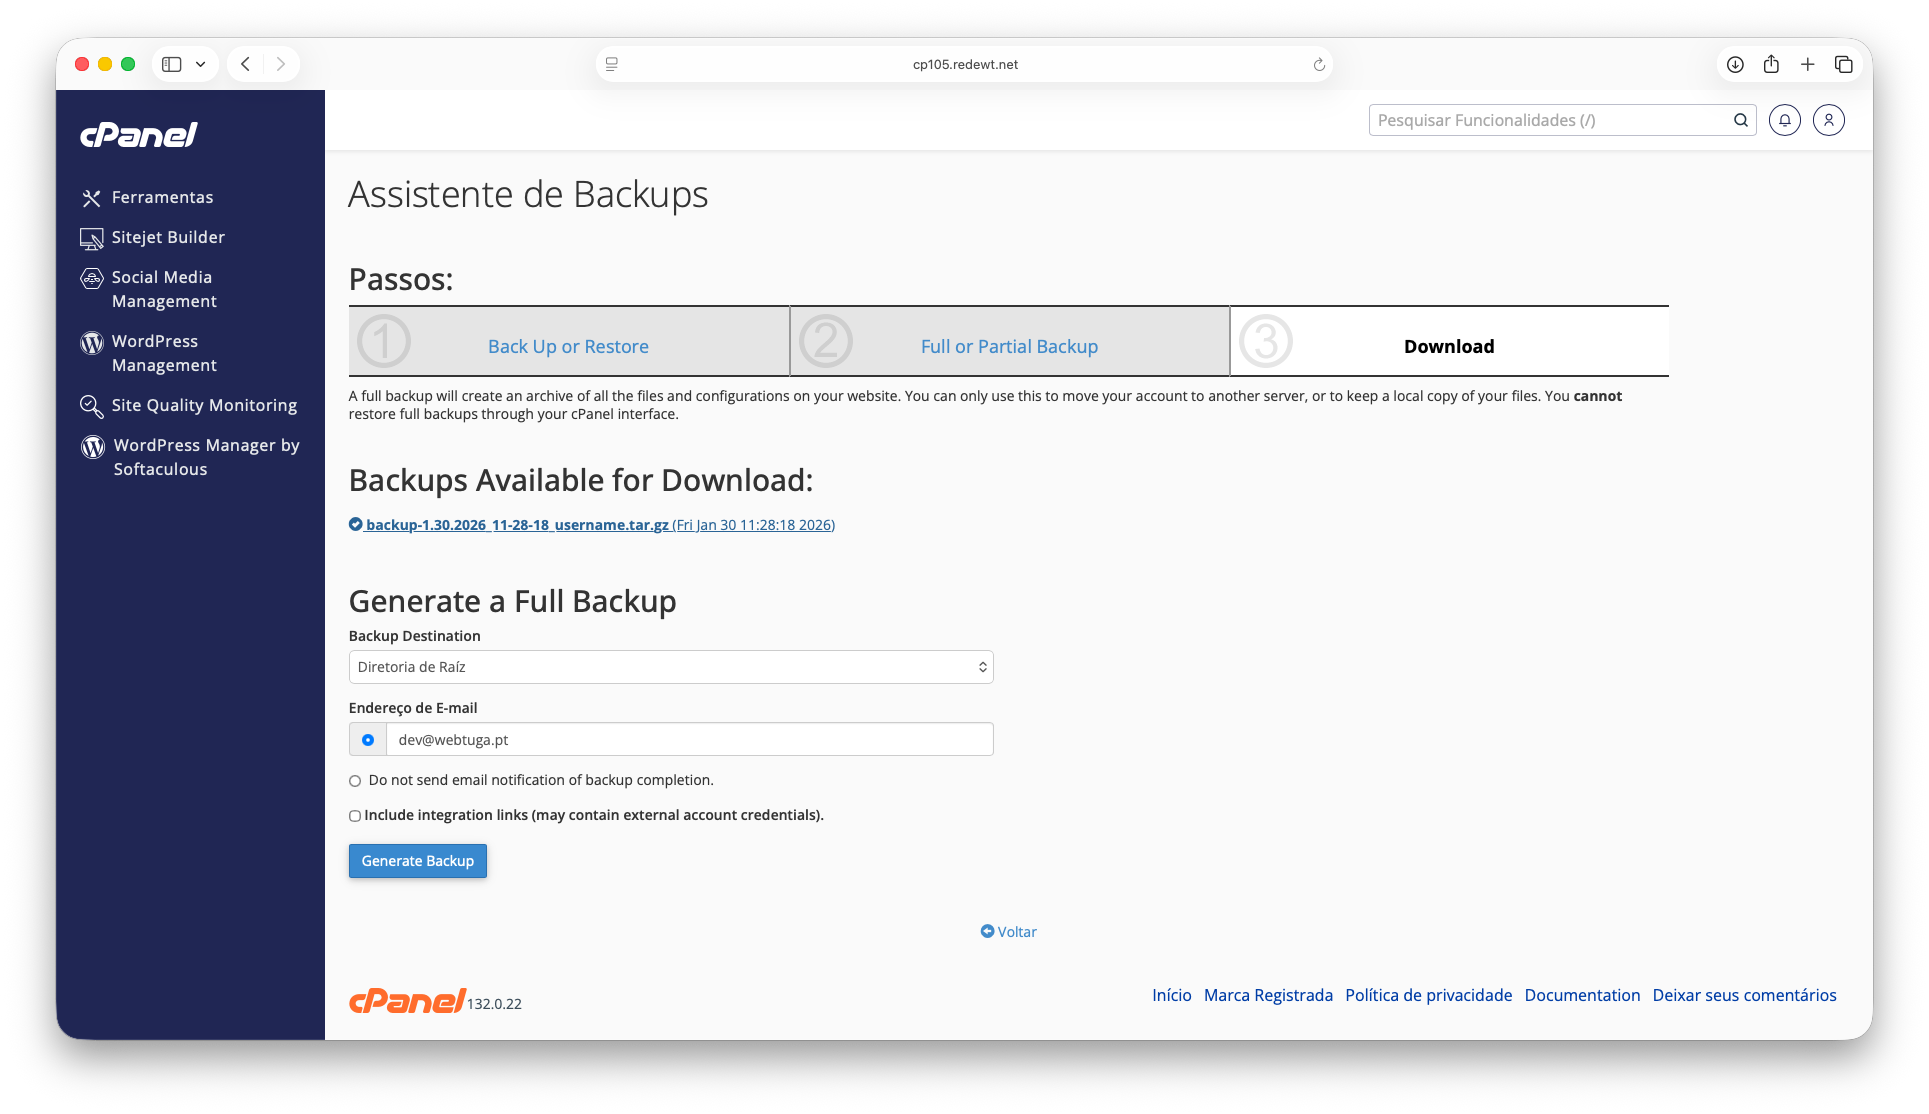Click Safari downloads icon

click(x=1735, y=64)
